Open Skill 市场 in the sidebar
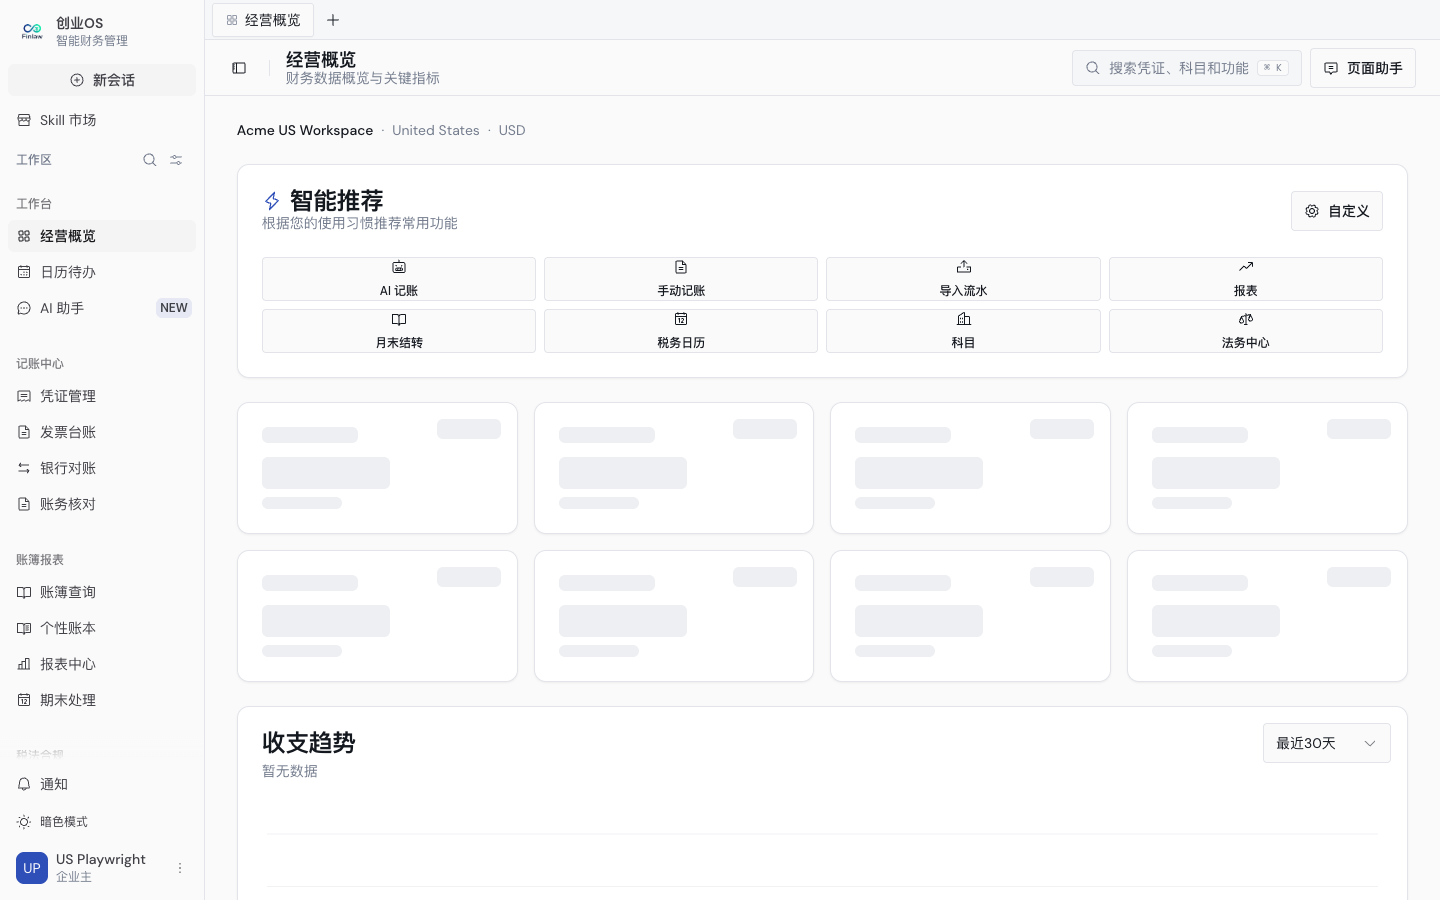The width and height of the screenshot is (1440, 900). pos(102,120)
